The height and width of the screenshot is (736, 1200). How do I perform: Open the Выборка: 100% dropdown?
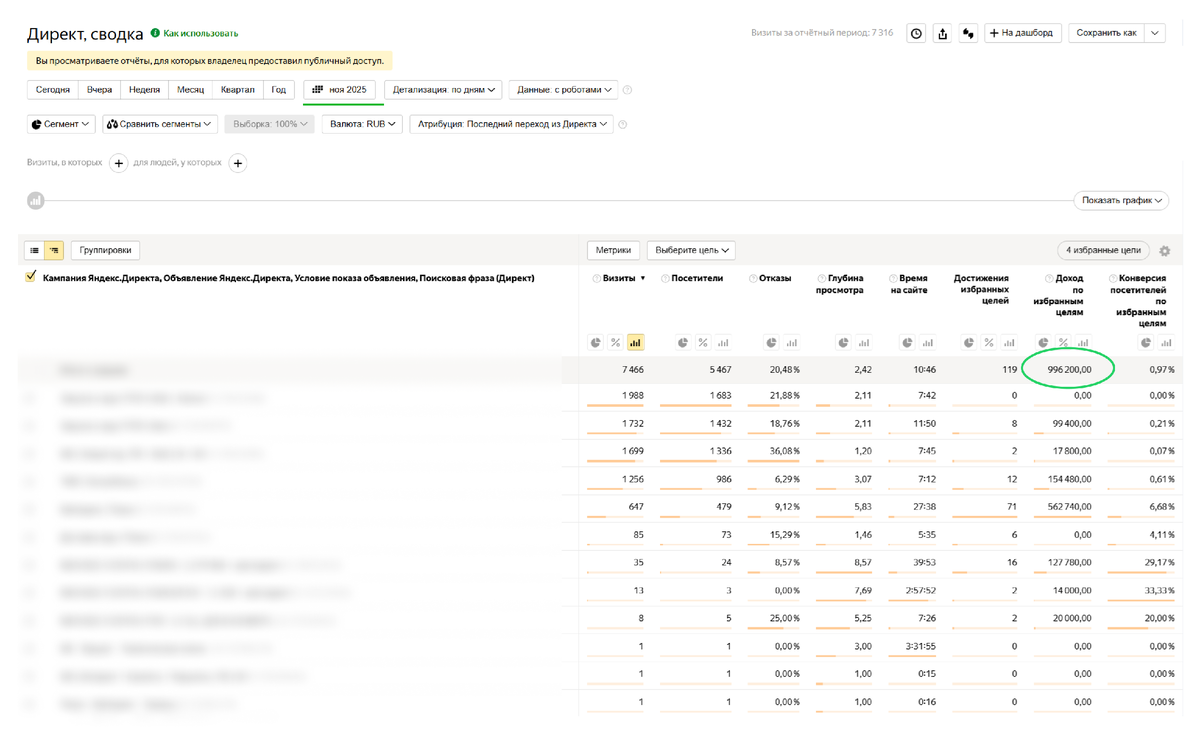click(270, 124)
